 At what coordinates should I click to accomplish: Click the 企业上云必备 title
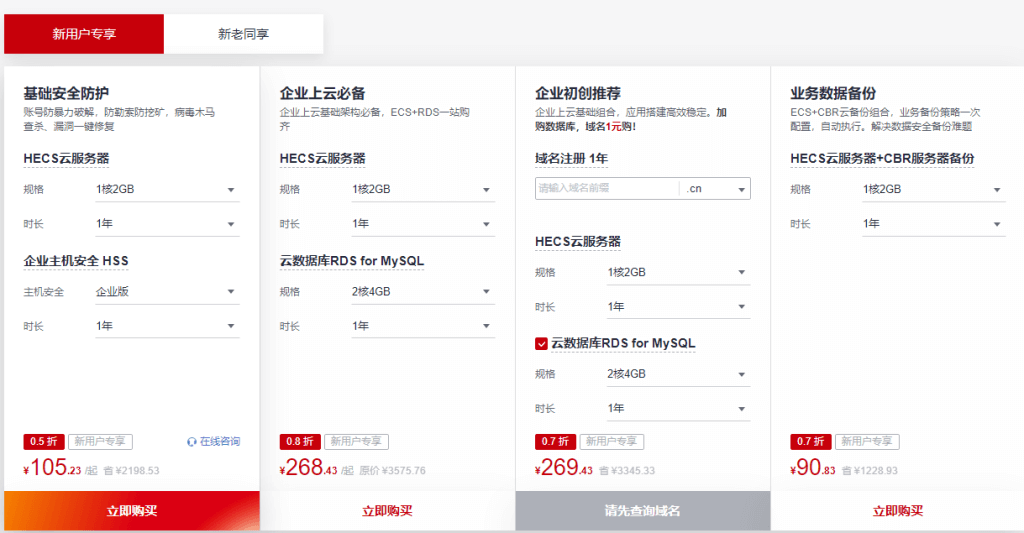coord(322,93)
